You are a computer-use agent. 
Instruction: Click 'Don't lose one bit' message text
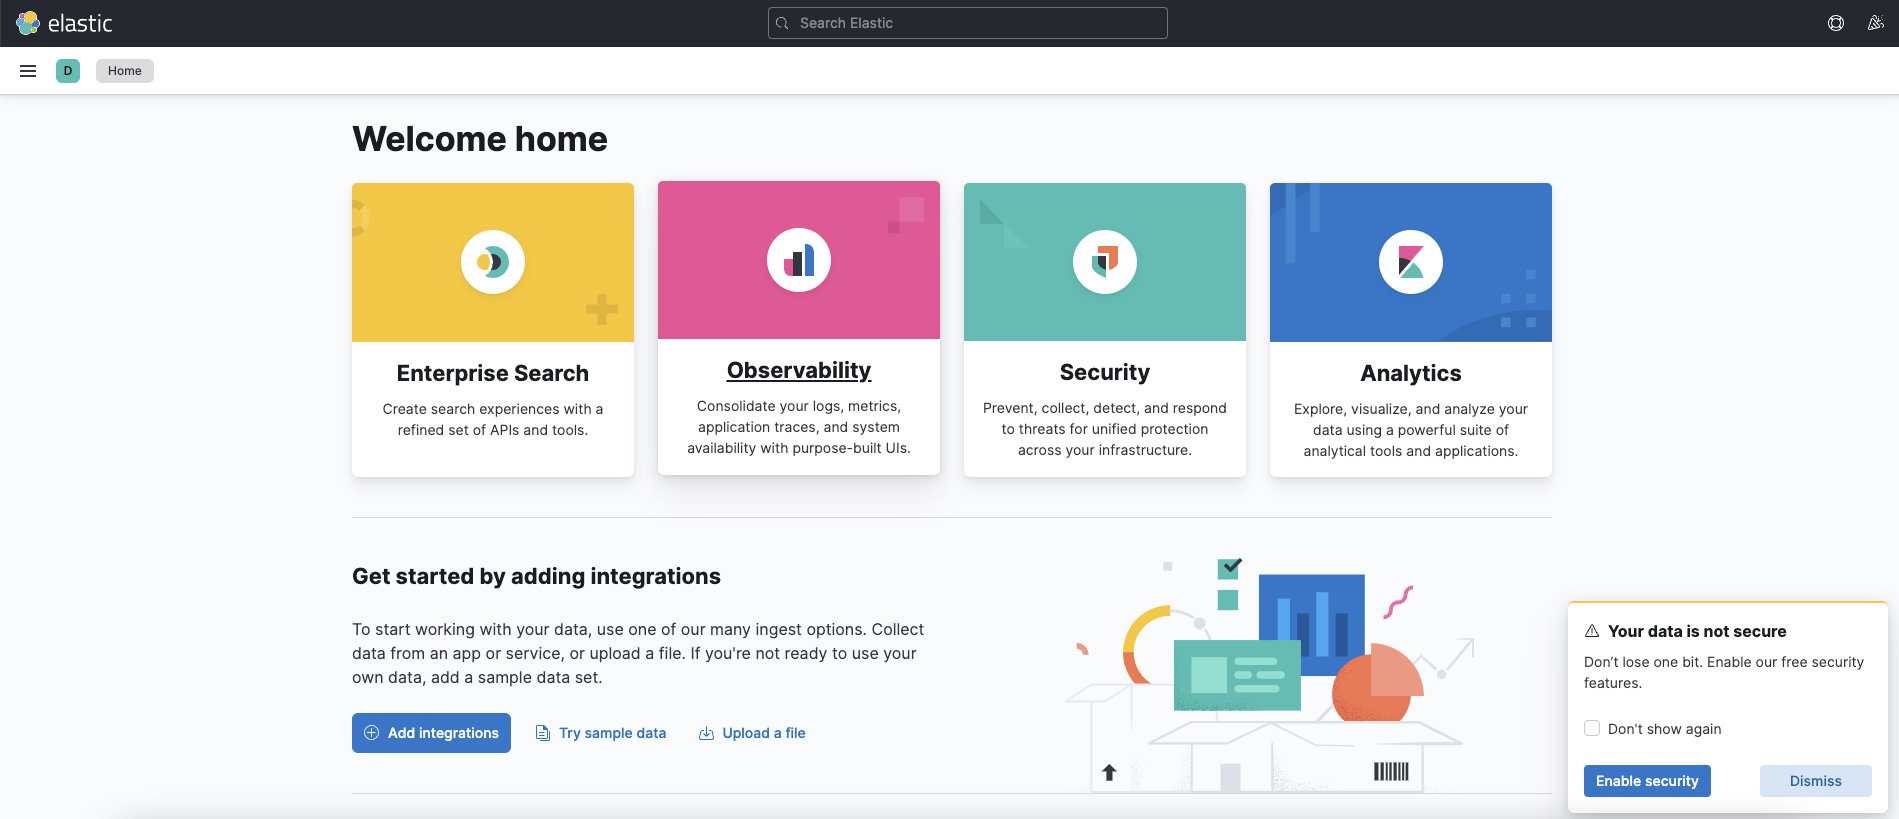pyautogui.click(x=1724, y=672)
